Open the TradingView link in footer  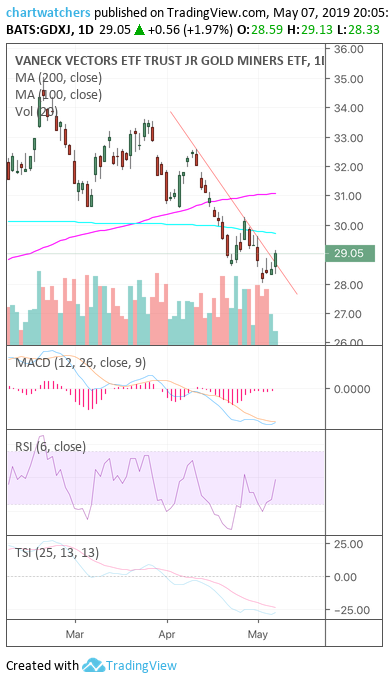point(142,666)
